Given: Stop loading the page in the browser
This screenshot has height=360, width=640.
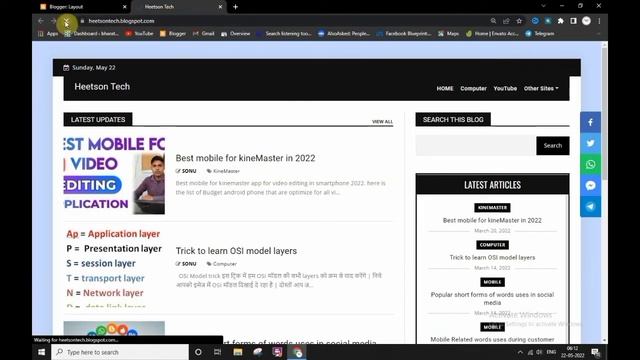Looking at the screenshot, I should point(67,21).
